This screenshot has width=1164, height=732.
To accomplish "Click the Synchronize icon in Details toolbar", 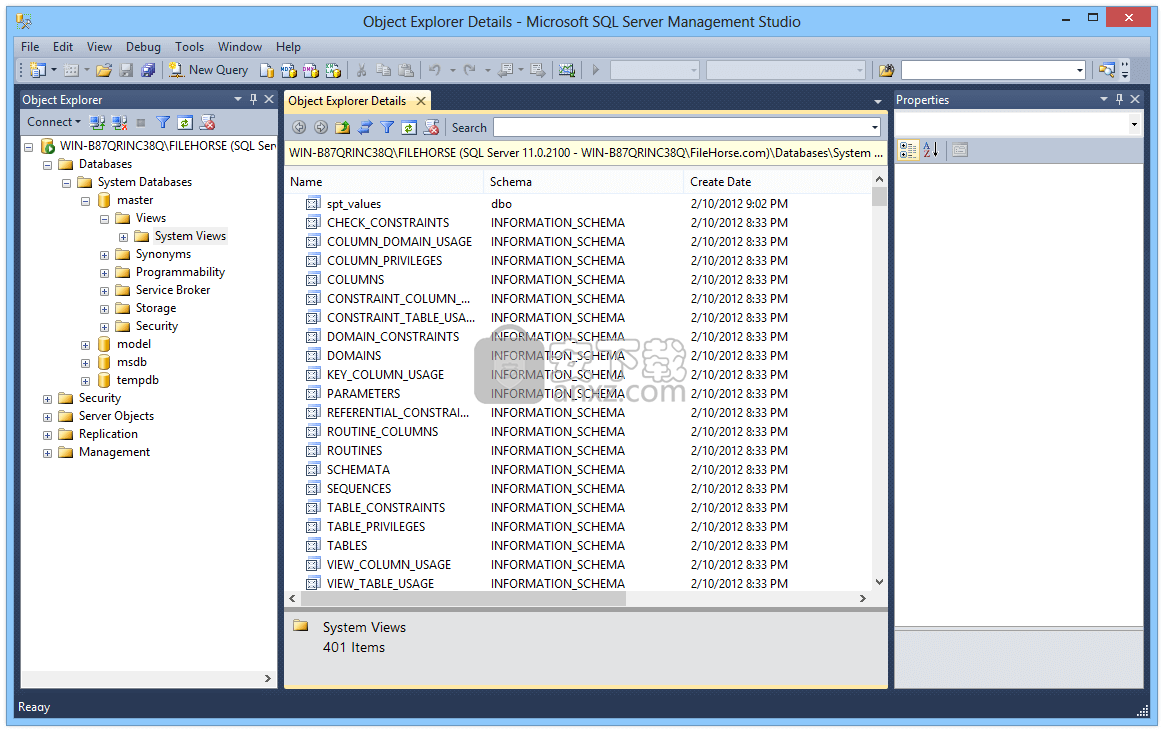I will point(364,128).
